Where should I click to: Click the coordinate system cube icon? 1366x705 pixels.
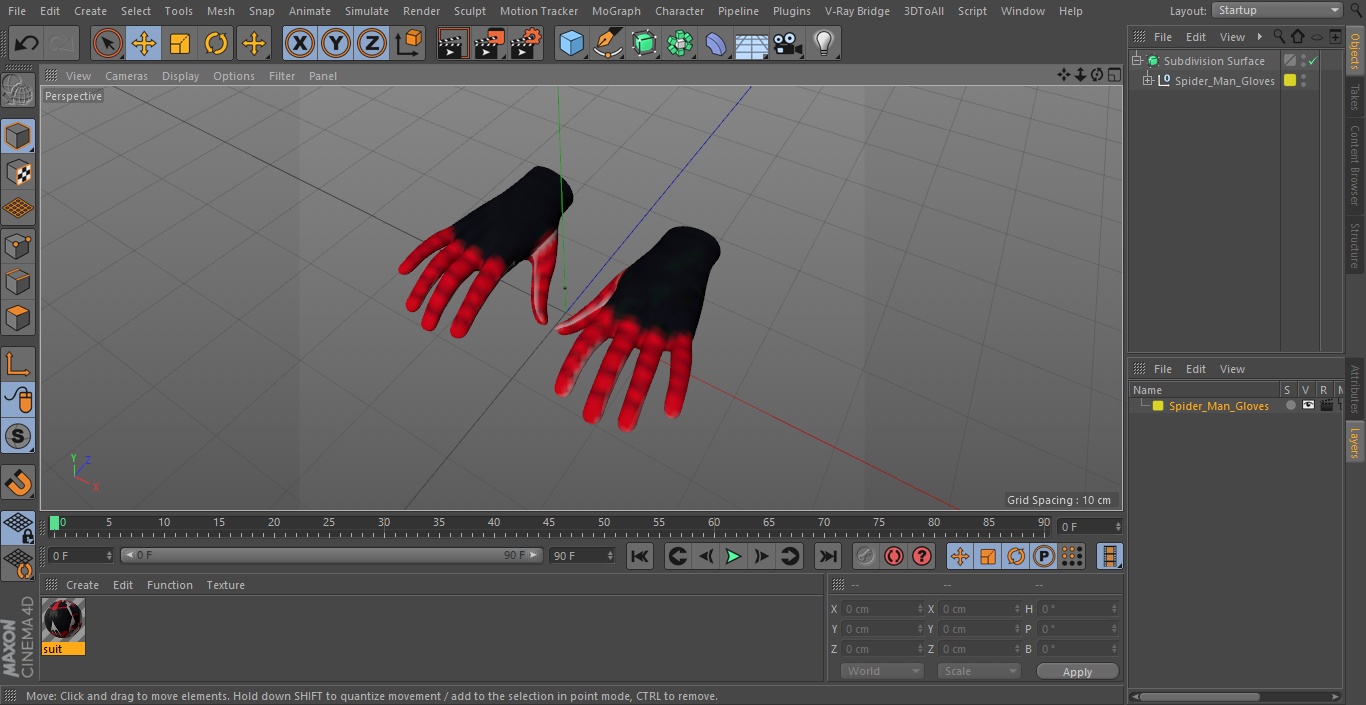(409, 43)
